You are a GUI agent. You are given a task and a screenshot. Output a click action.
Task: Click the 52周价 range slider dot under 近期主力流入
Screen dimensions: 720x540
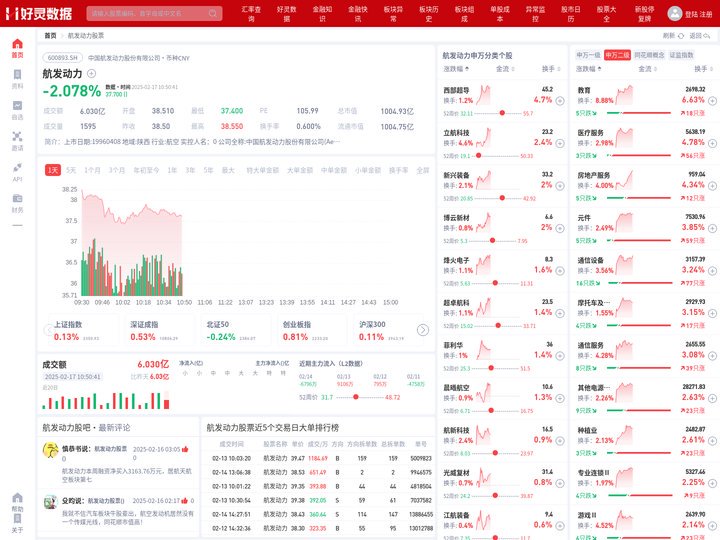coord(356,397)
